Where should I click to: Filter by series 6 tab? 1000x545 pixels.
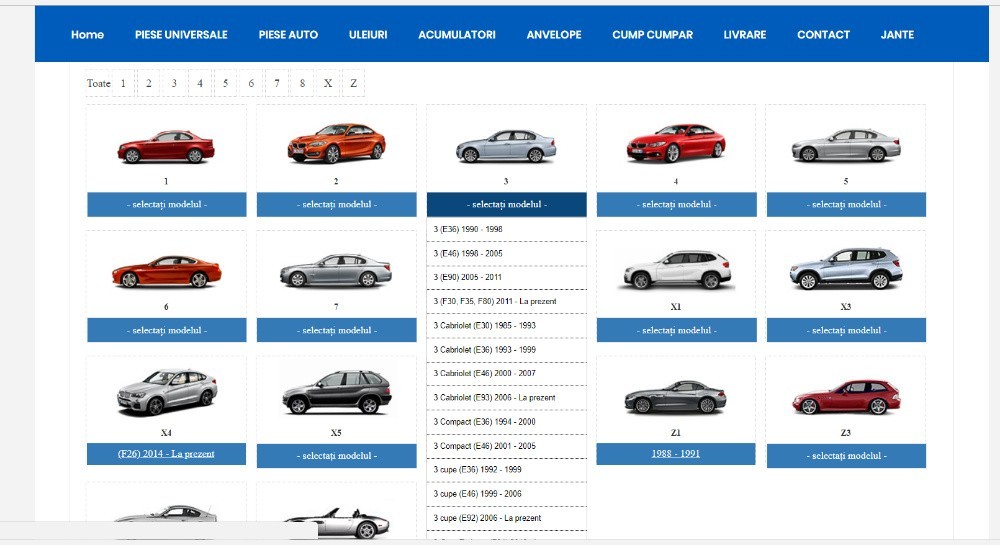(251, 84)
